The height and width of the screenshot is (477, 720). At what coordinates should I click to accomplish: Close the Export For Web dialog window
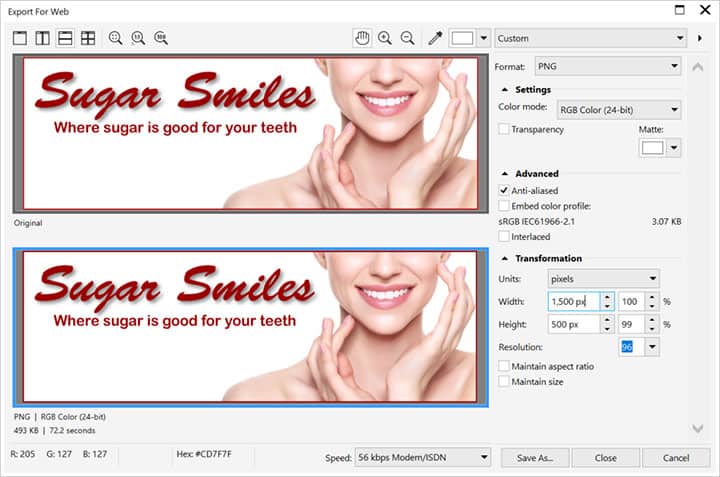tap(705, 10)
